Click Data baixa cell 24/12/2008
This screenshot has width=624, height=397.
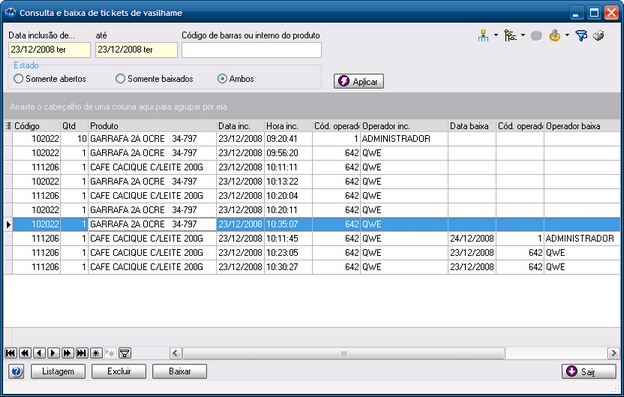coord(472,239)
